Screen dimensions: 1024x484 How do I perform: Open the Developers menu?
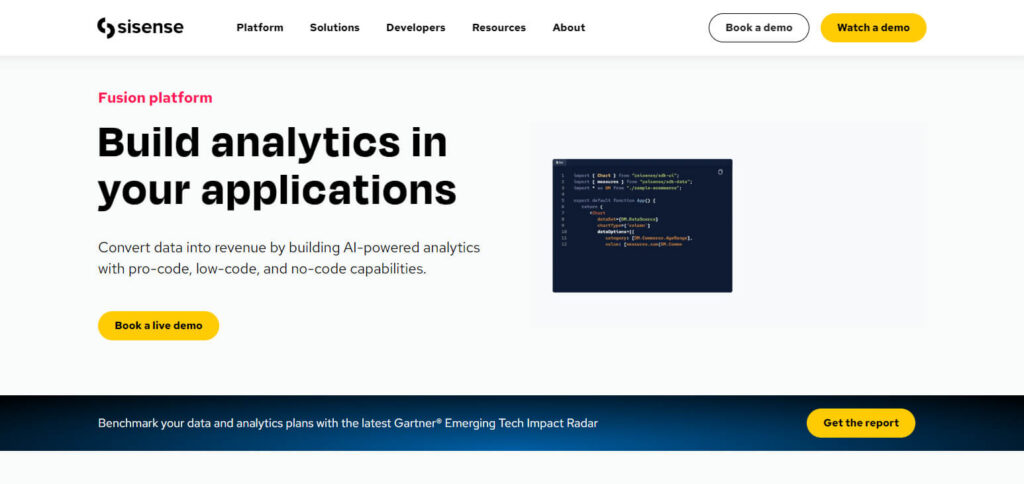tap(415, 27)
